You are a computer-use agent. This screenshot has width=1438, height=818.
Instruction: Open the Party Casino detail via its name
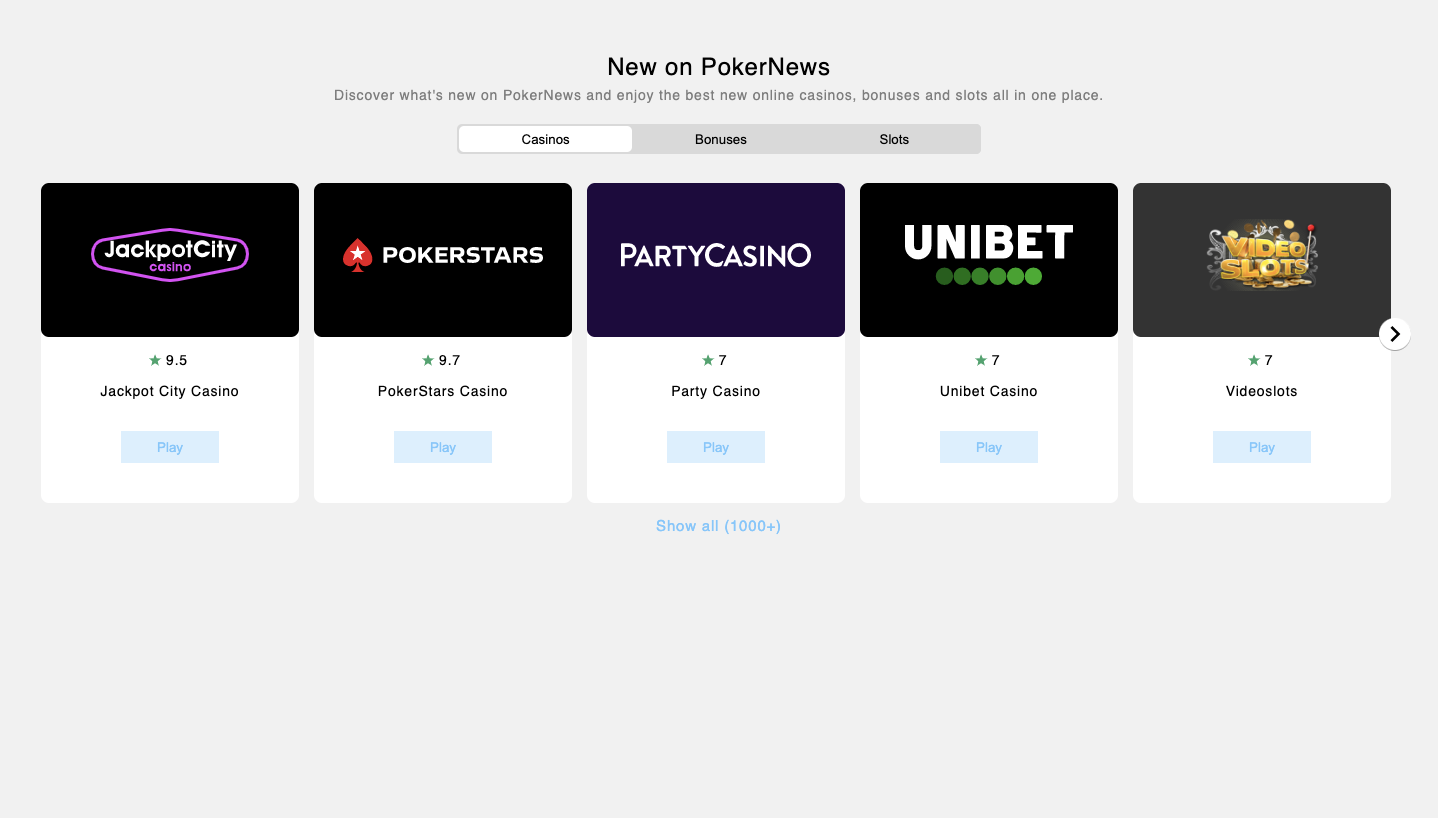(715, 391)
